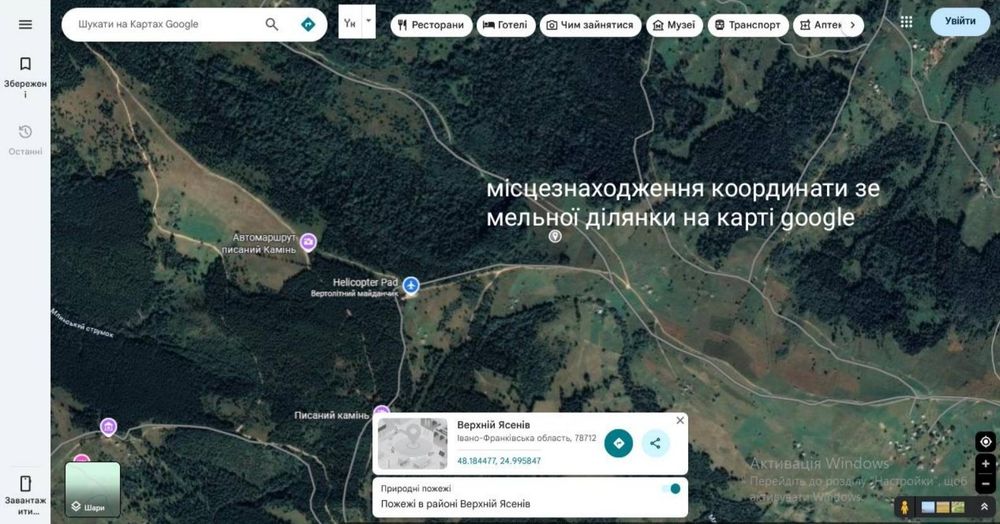Open Пожежі в районі Верхній Ясенів
Screen dimensions: 1000x524
coord(455,504)
